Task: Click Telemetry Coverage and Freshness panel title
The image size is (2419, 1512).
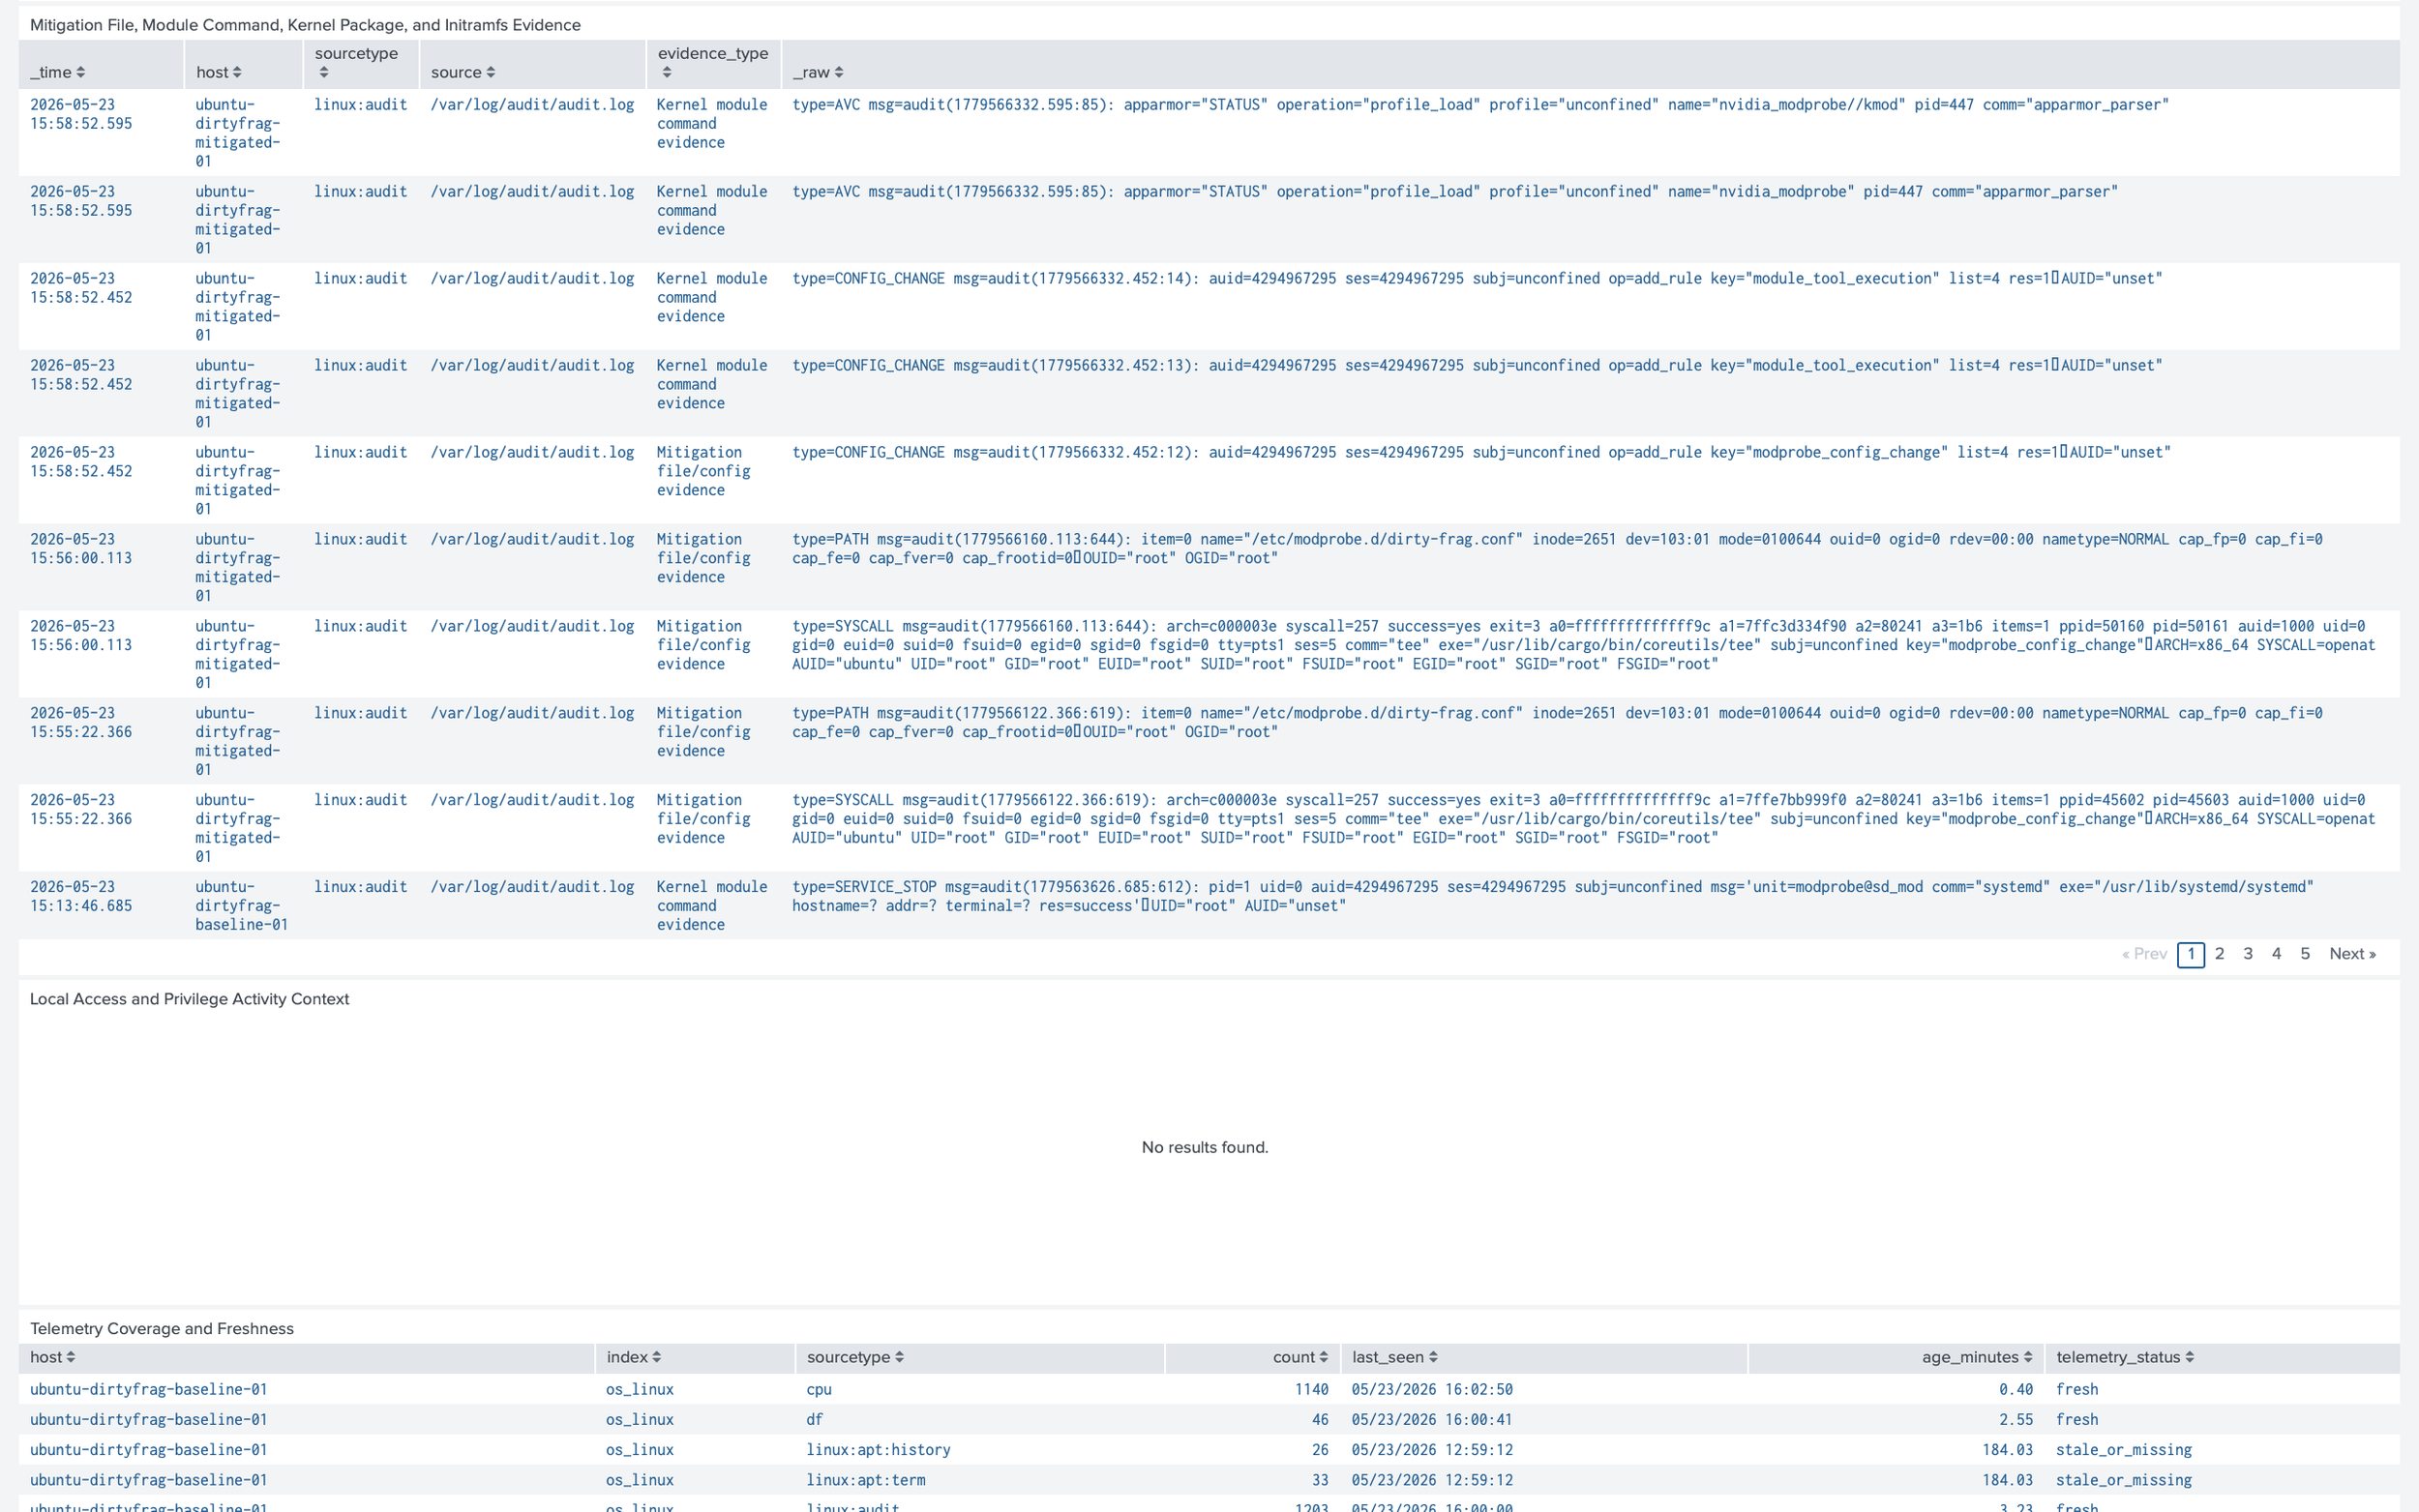Action: [x=161, y=1328]
